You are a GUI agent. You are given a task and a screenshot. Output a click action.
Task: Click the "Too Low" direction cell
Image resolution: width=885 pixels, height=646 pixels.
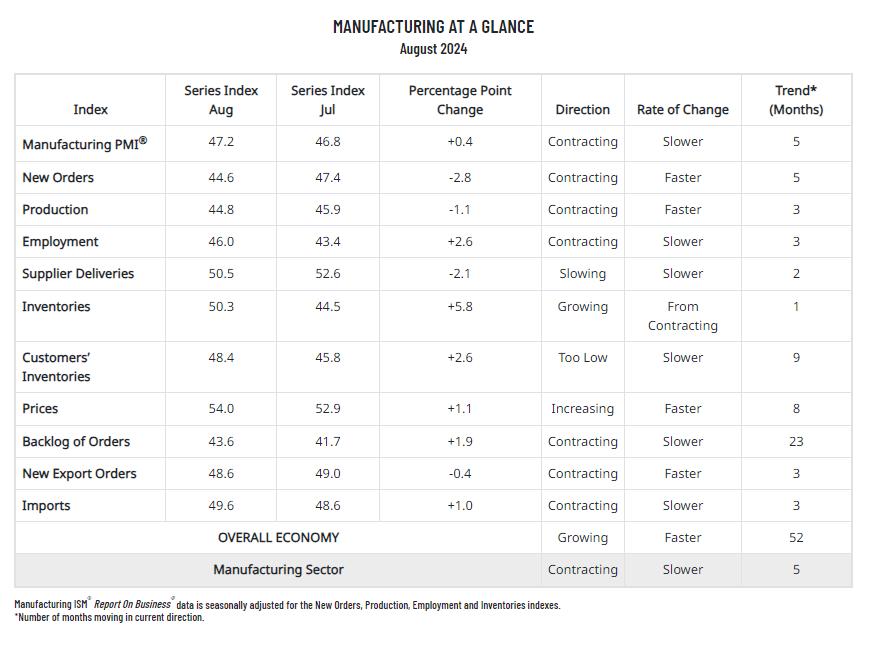(582, 358)
